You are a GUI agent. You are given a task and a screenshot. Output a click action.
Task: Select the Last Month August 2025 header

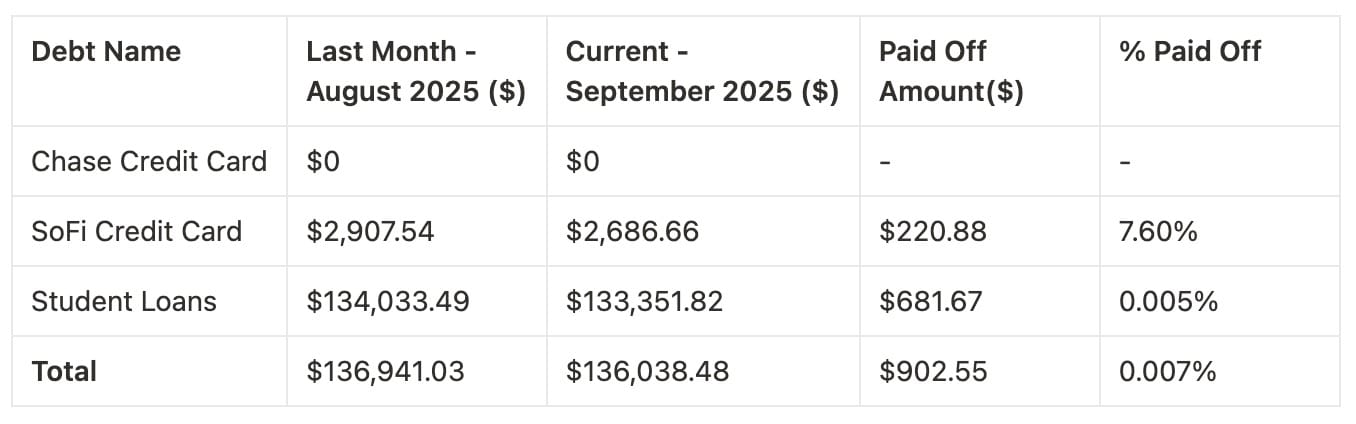tap(415, 72)
